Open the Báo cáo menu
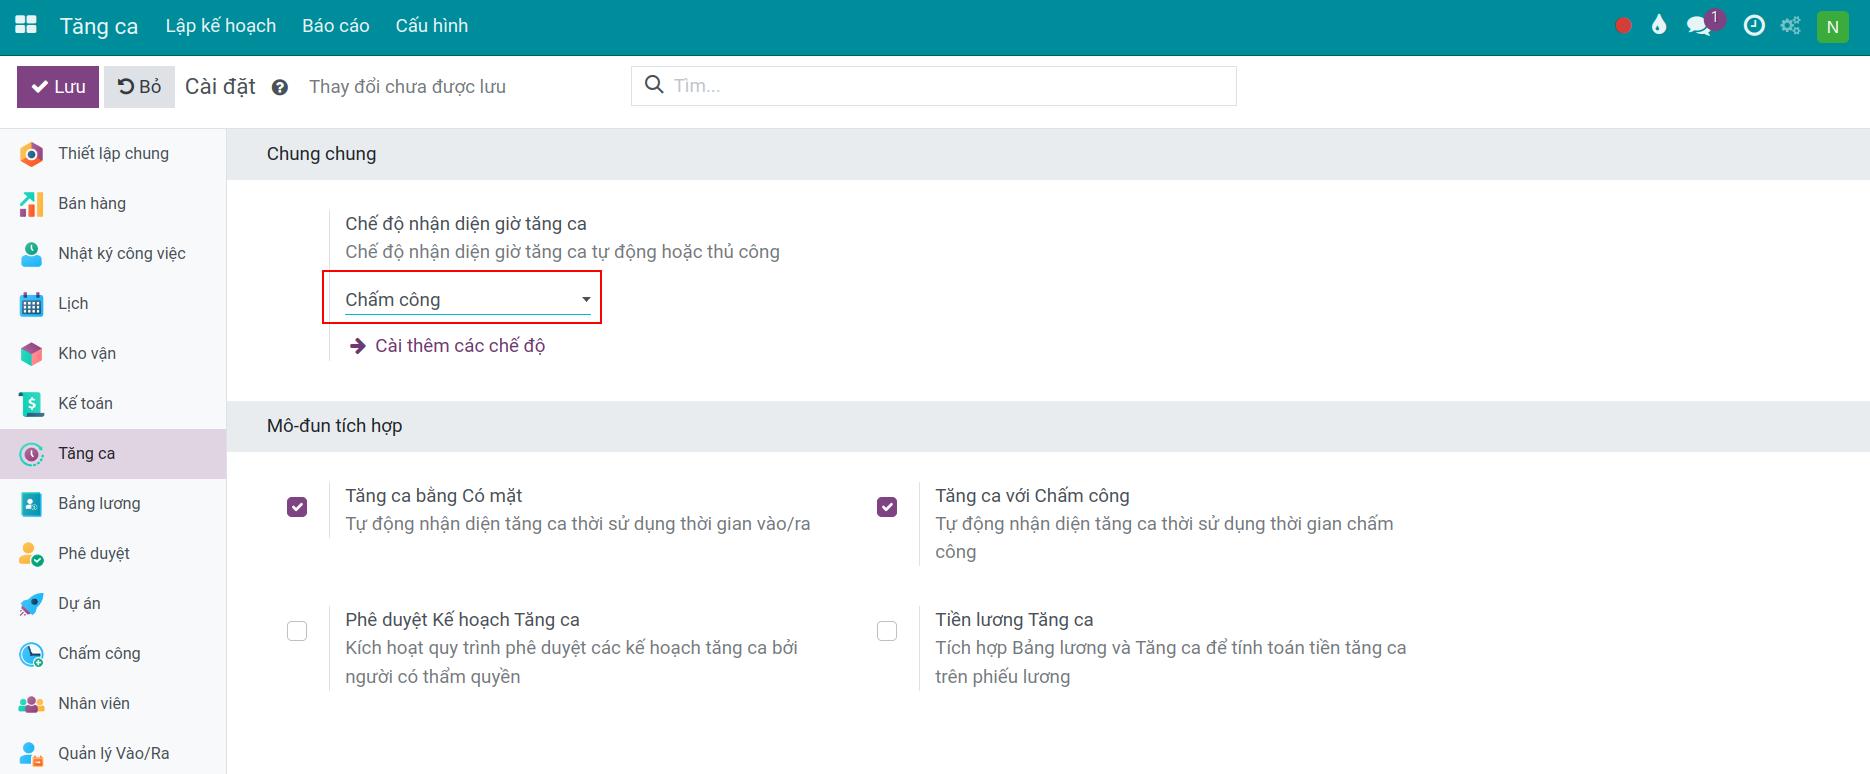 [336, 26]
